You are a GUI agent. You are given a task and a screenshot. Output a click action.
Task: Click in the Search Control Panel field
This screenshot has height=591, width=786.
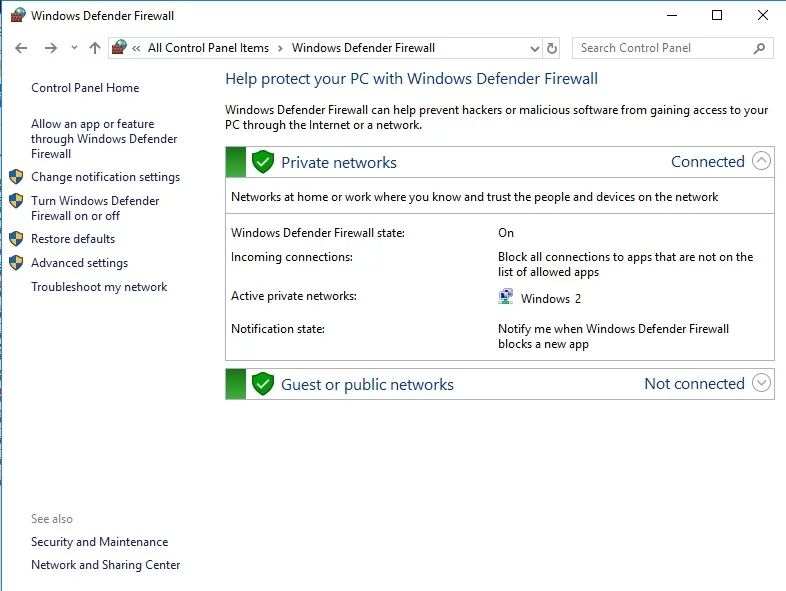coord(660,48)
